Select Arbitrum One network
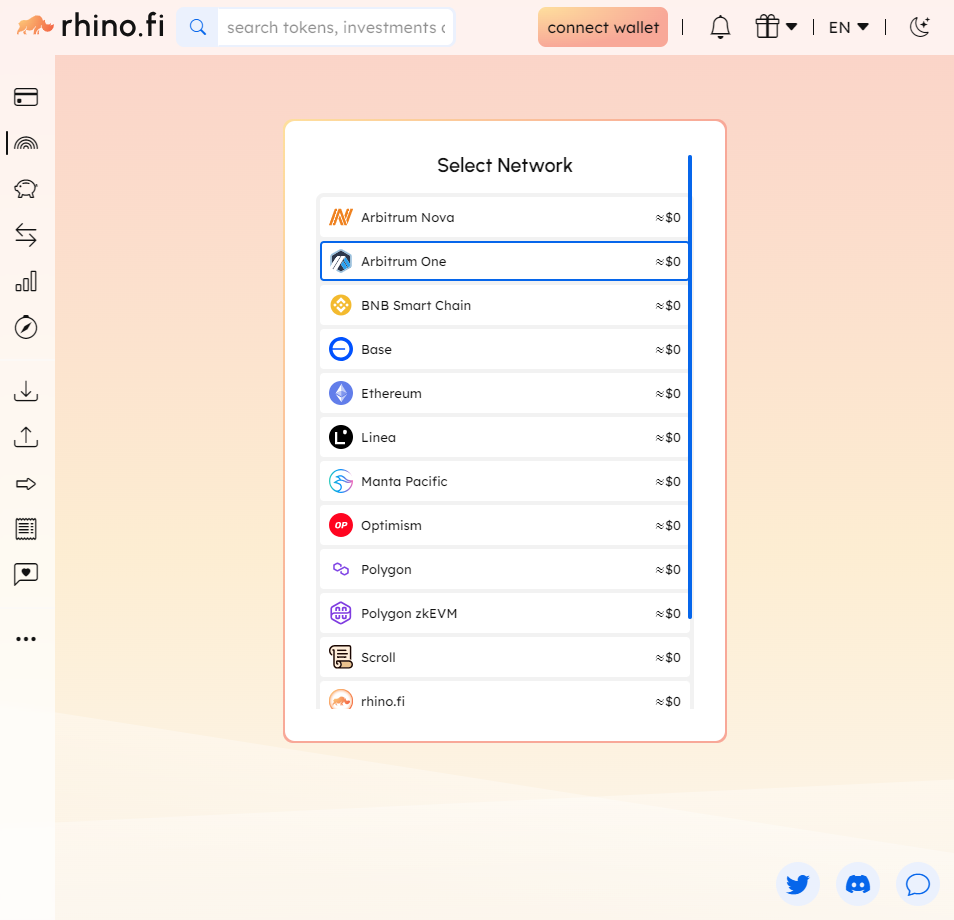Screen dimensions: 954x920 504,261
